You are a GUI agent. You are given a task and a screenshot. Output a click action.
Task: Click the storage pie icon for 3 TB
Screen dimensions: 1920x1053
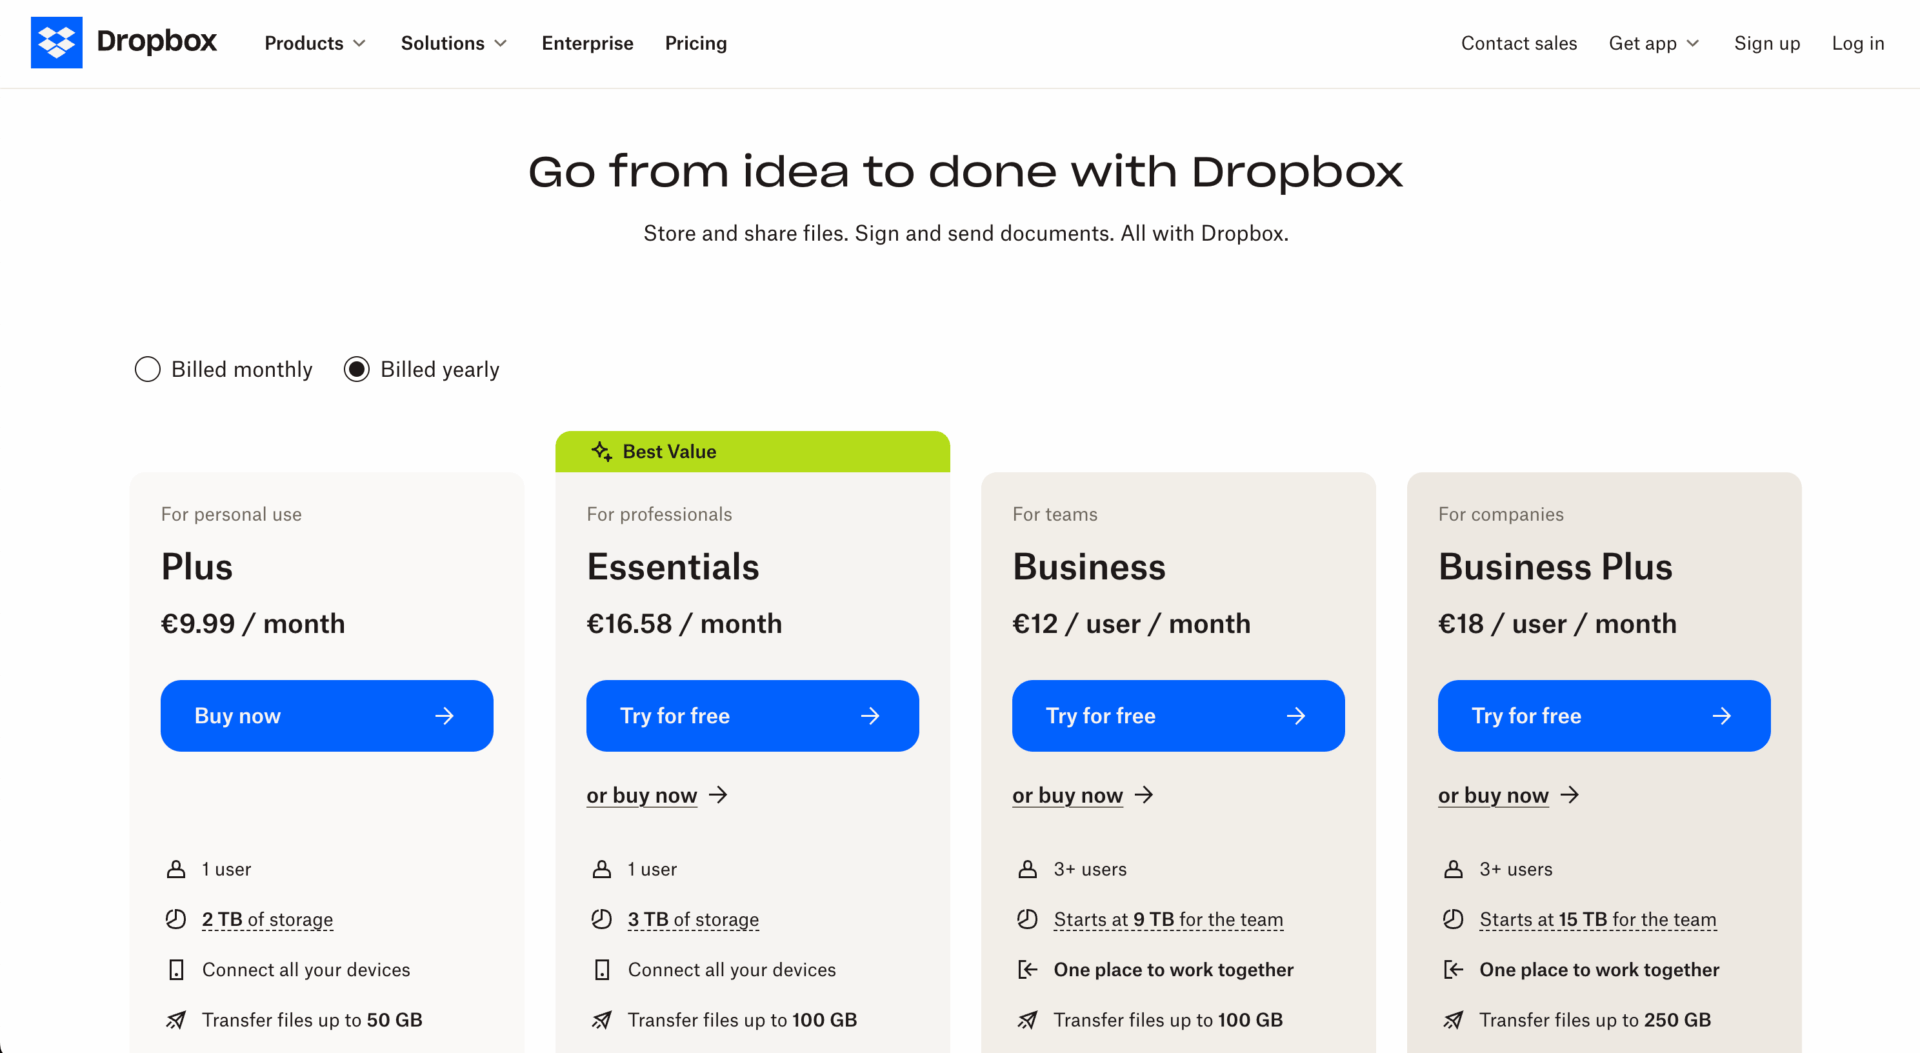pyautogui.click(x=602, y=919)
